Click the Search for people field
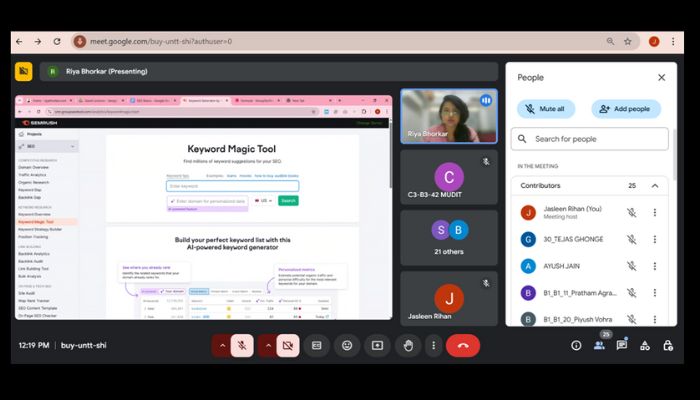The width and height of the screenshot is (700, 400). coord(590,139)
